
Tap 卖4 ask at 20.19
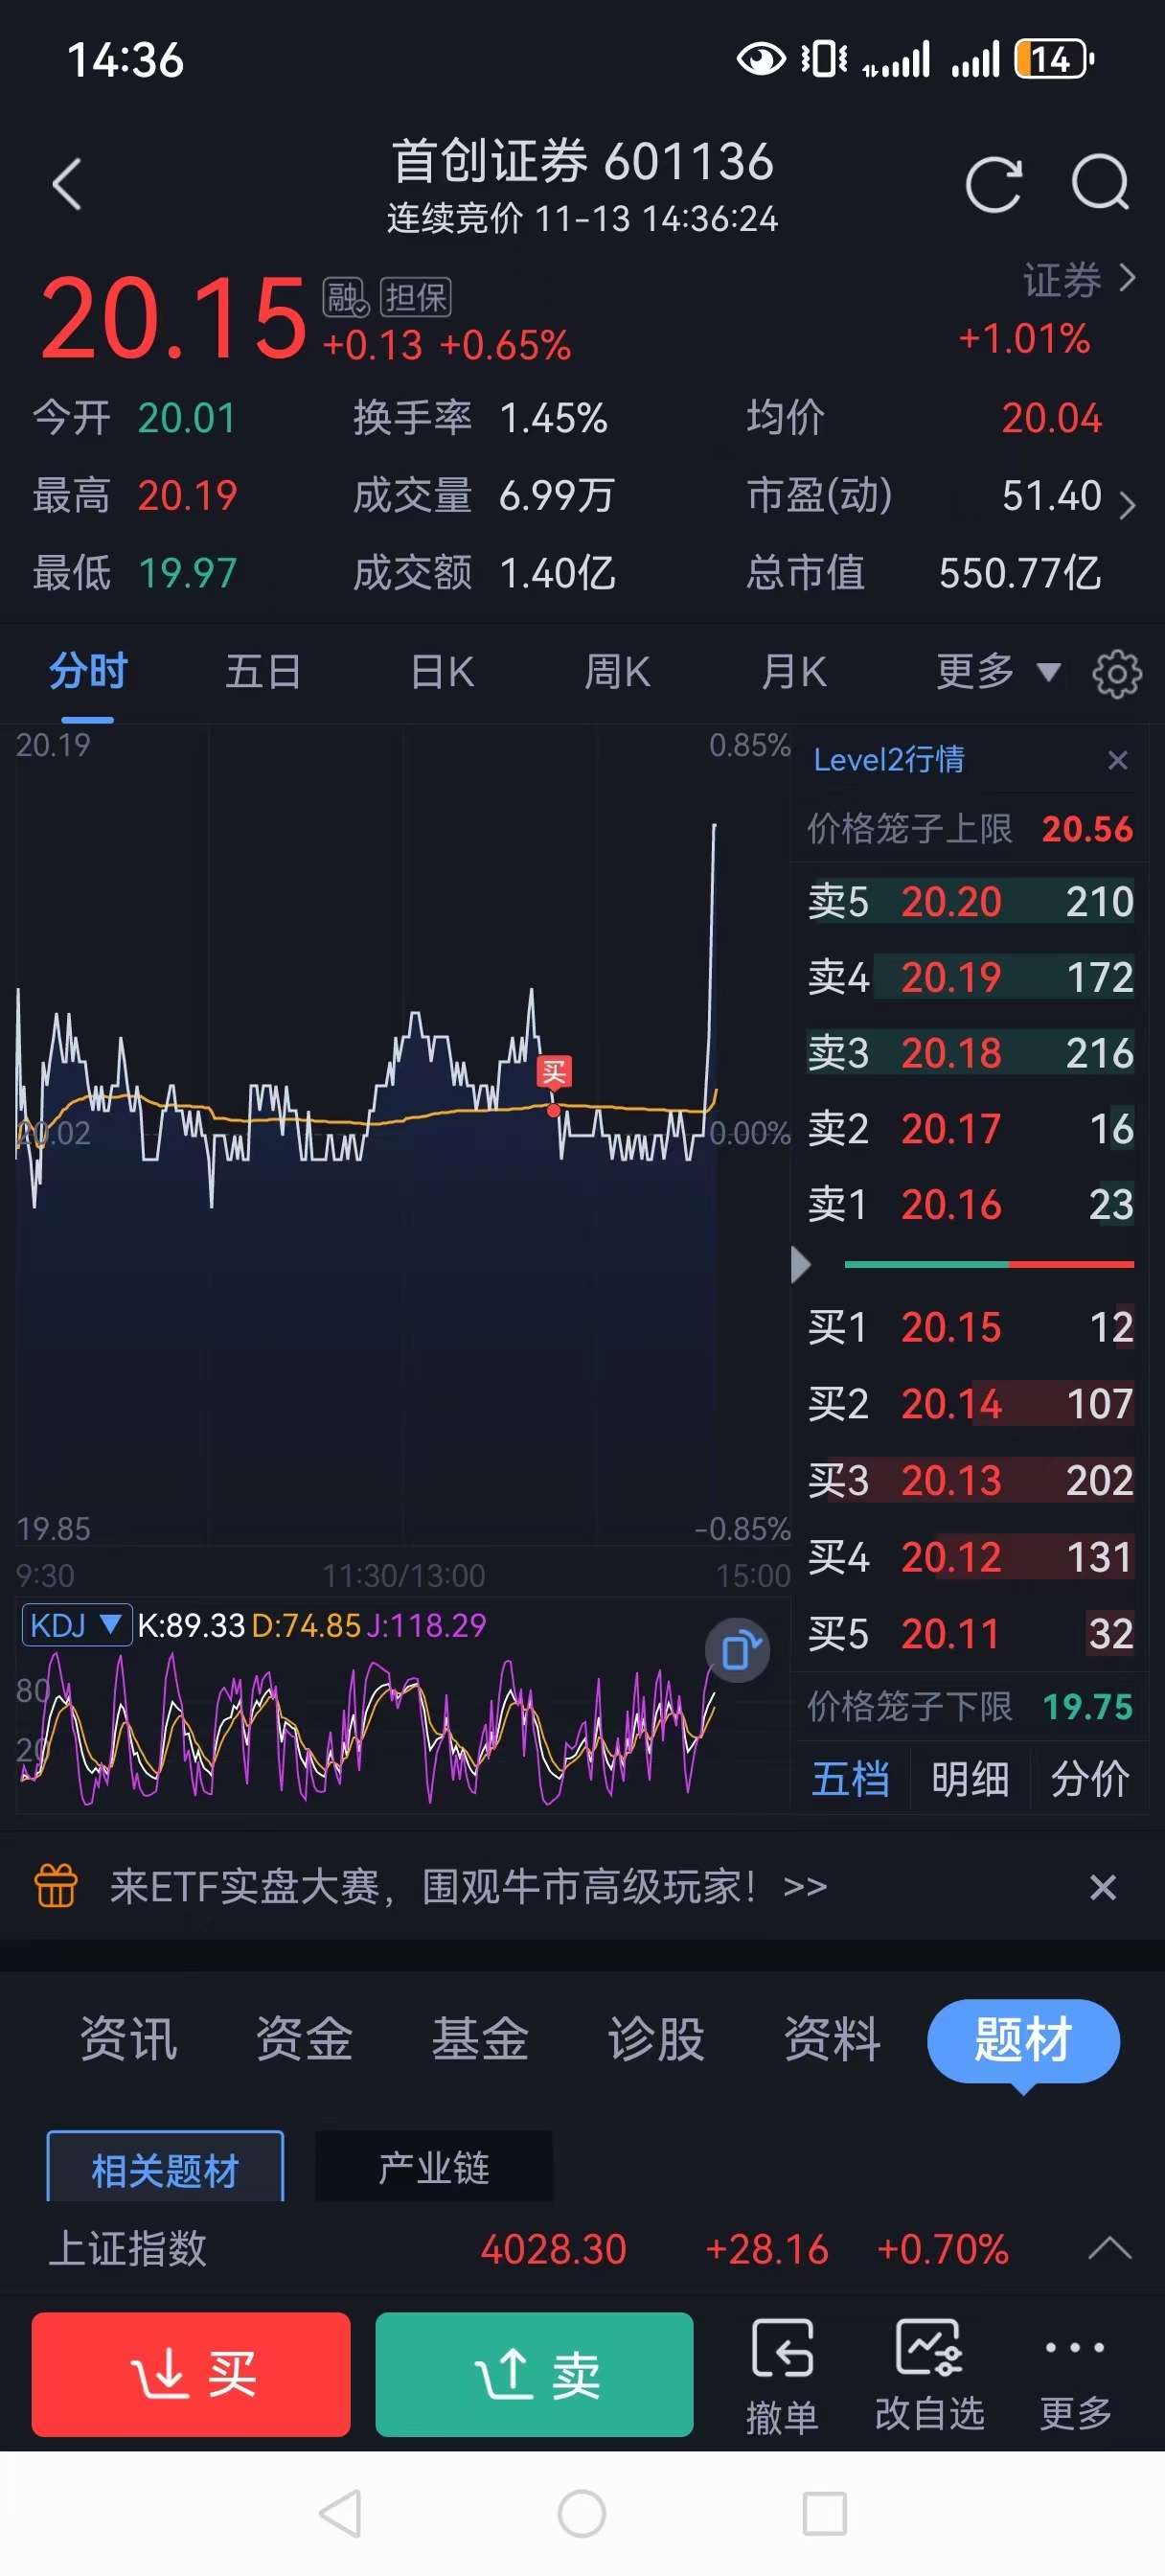pos(970,977)
